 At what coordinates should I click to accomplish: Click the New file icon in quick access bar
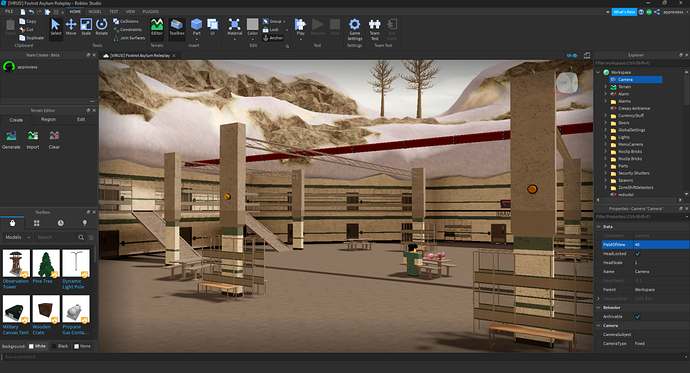pyautogui.click(x=23, y=12)
